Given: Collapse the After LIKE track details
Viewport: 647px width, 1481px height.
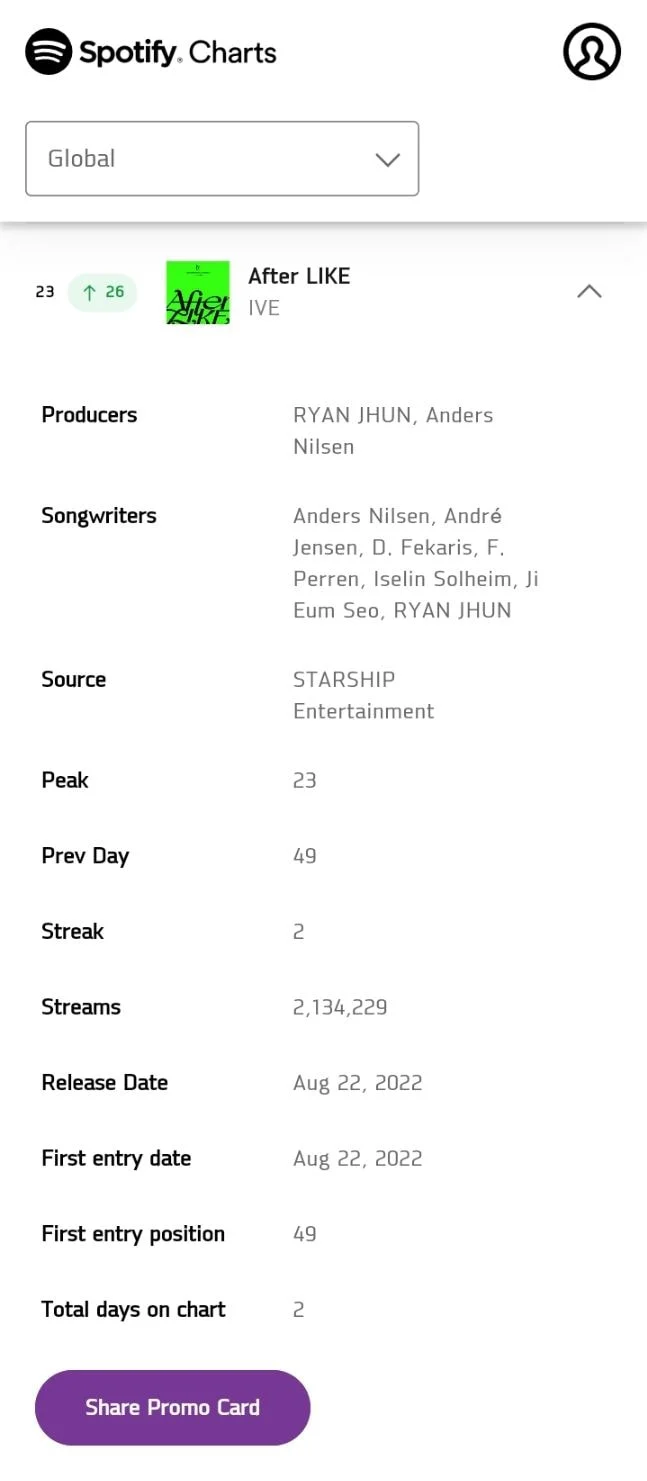Looking at the screenshot, I should point(590,291).
